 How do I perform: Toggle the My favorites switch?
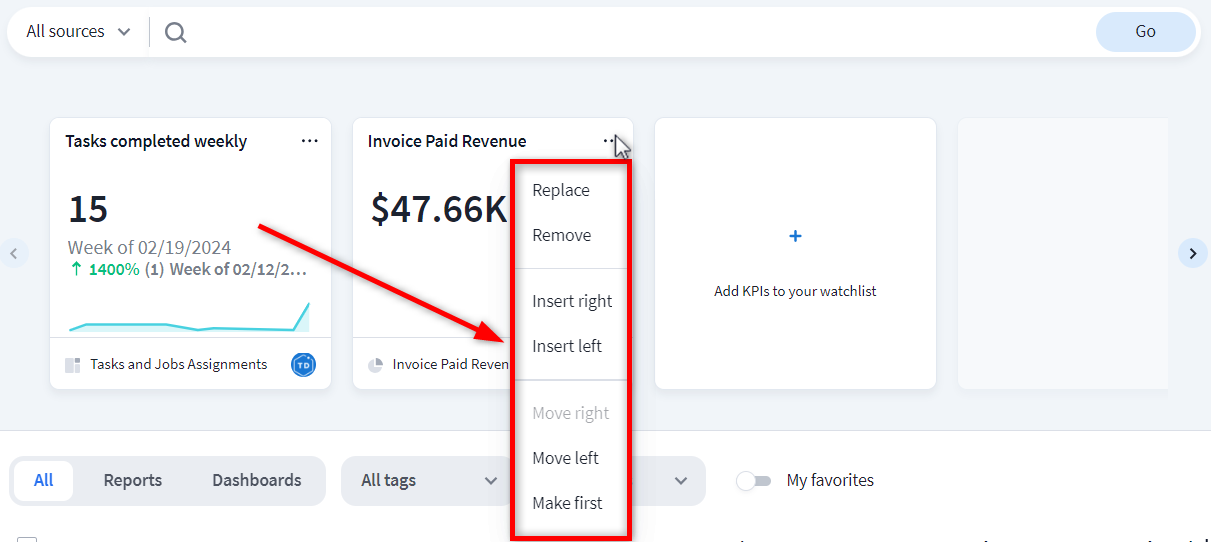tap(754, 481)
